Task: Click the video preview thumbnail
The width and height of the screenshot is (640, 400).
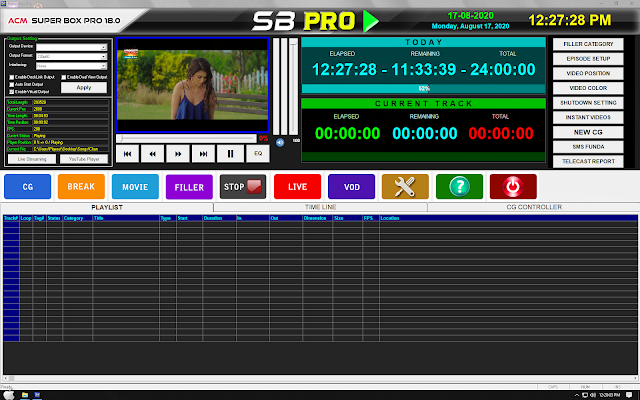Action: [193, 85]
